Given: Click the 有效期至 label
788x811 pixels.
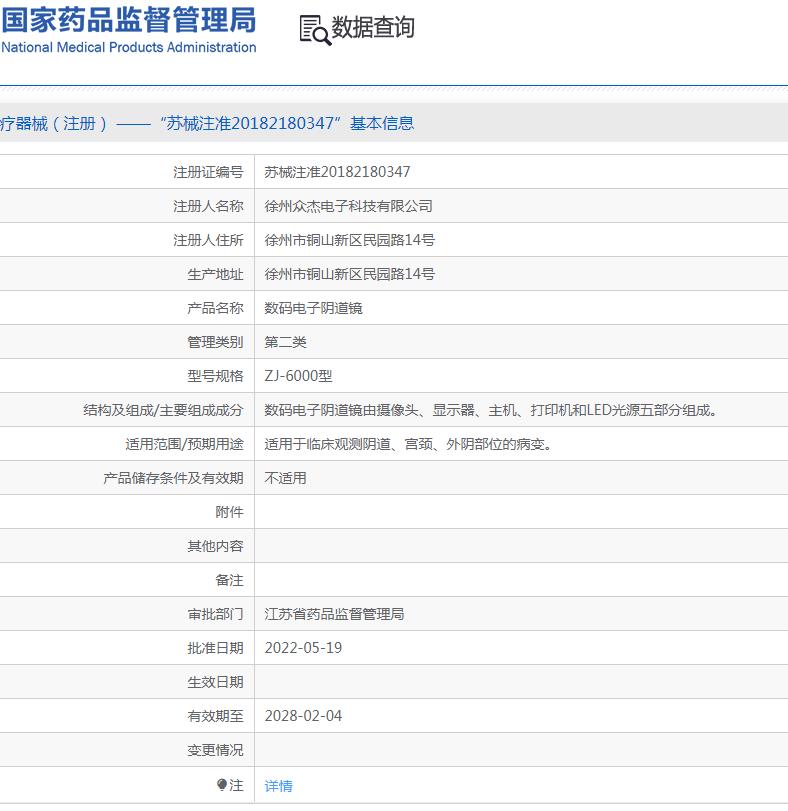Looking at the screenshot, I should [x=215, y=716].
